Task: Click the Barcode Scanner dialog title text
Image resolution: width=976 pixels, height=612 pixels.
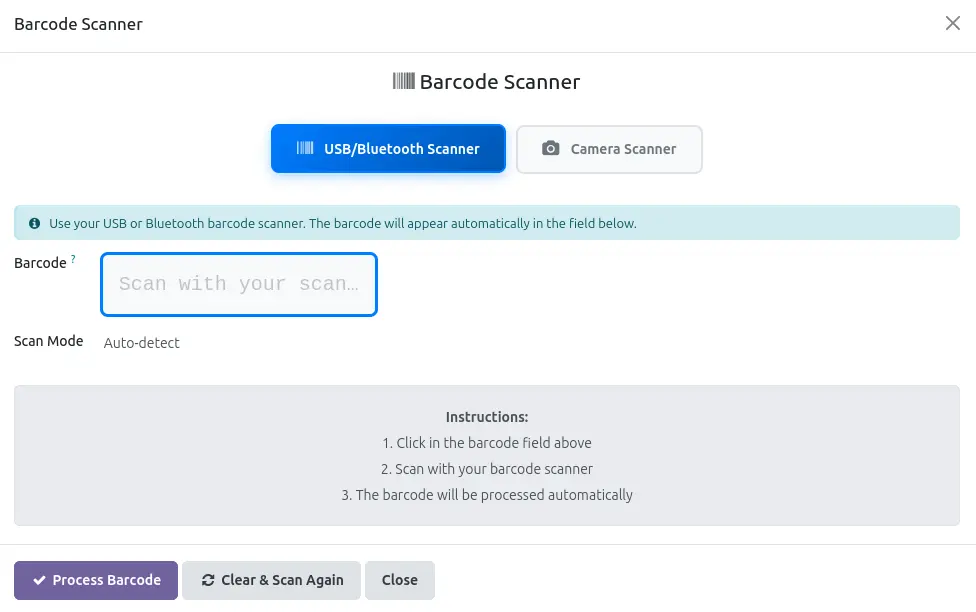Action: (78, 24)
